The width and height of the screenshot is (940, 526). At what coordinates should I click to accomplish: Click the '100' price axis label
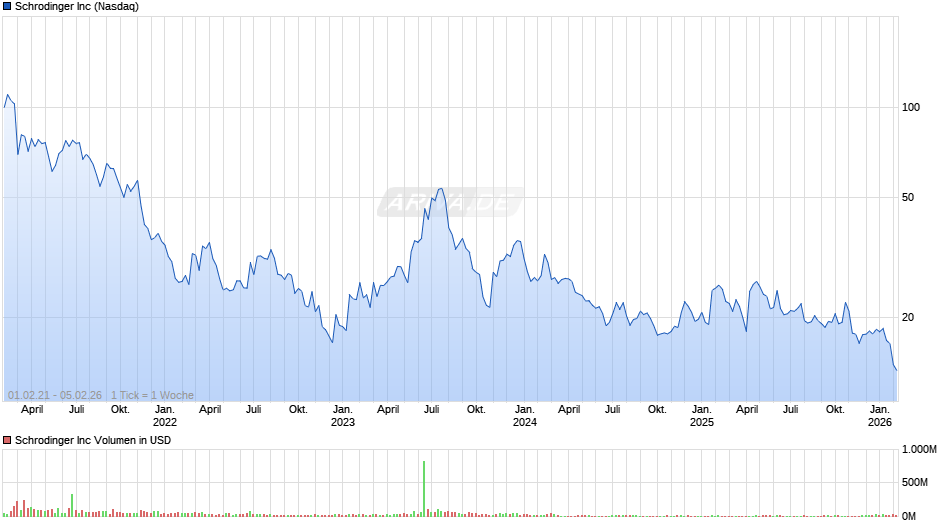[911, 107]
